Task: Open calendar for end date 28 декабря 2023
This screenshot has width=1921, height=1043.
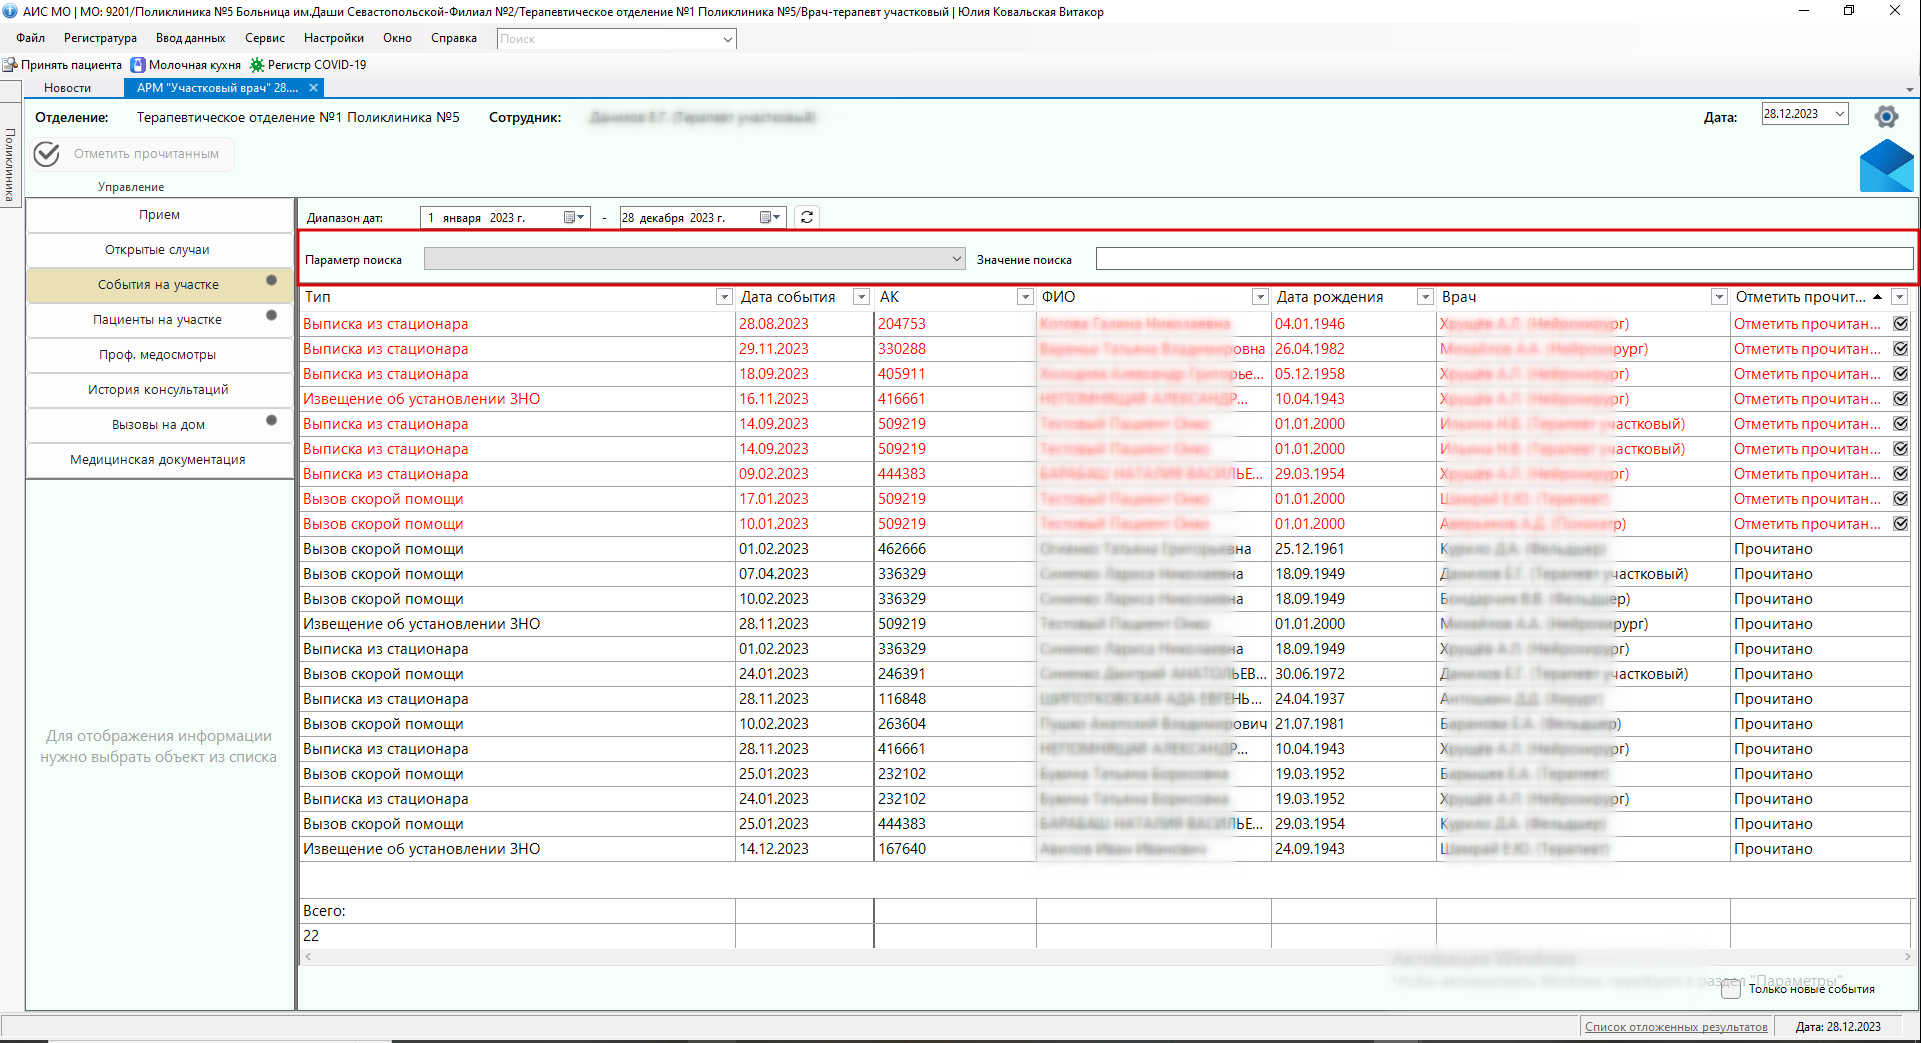Action: pos(769,217)
